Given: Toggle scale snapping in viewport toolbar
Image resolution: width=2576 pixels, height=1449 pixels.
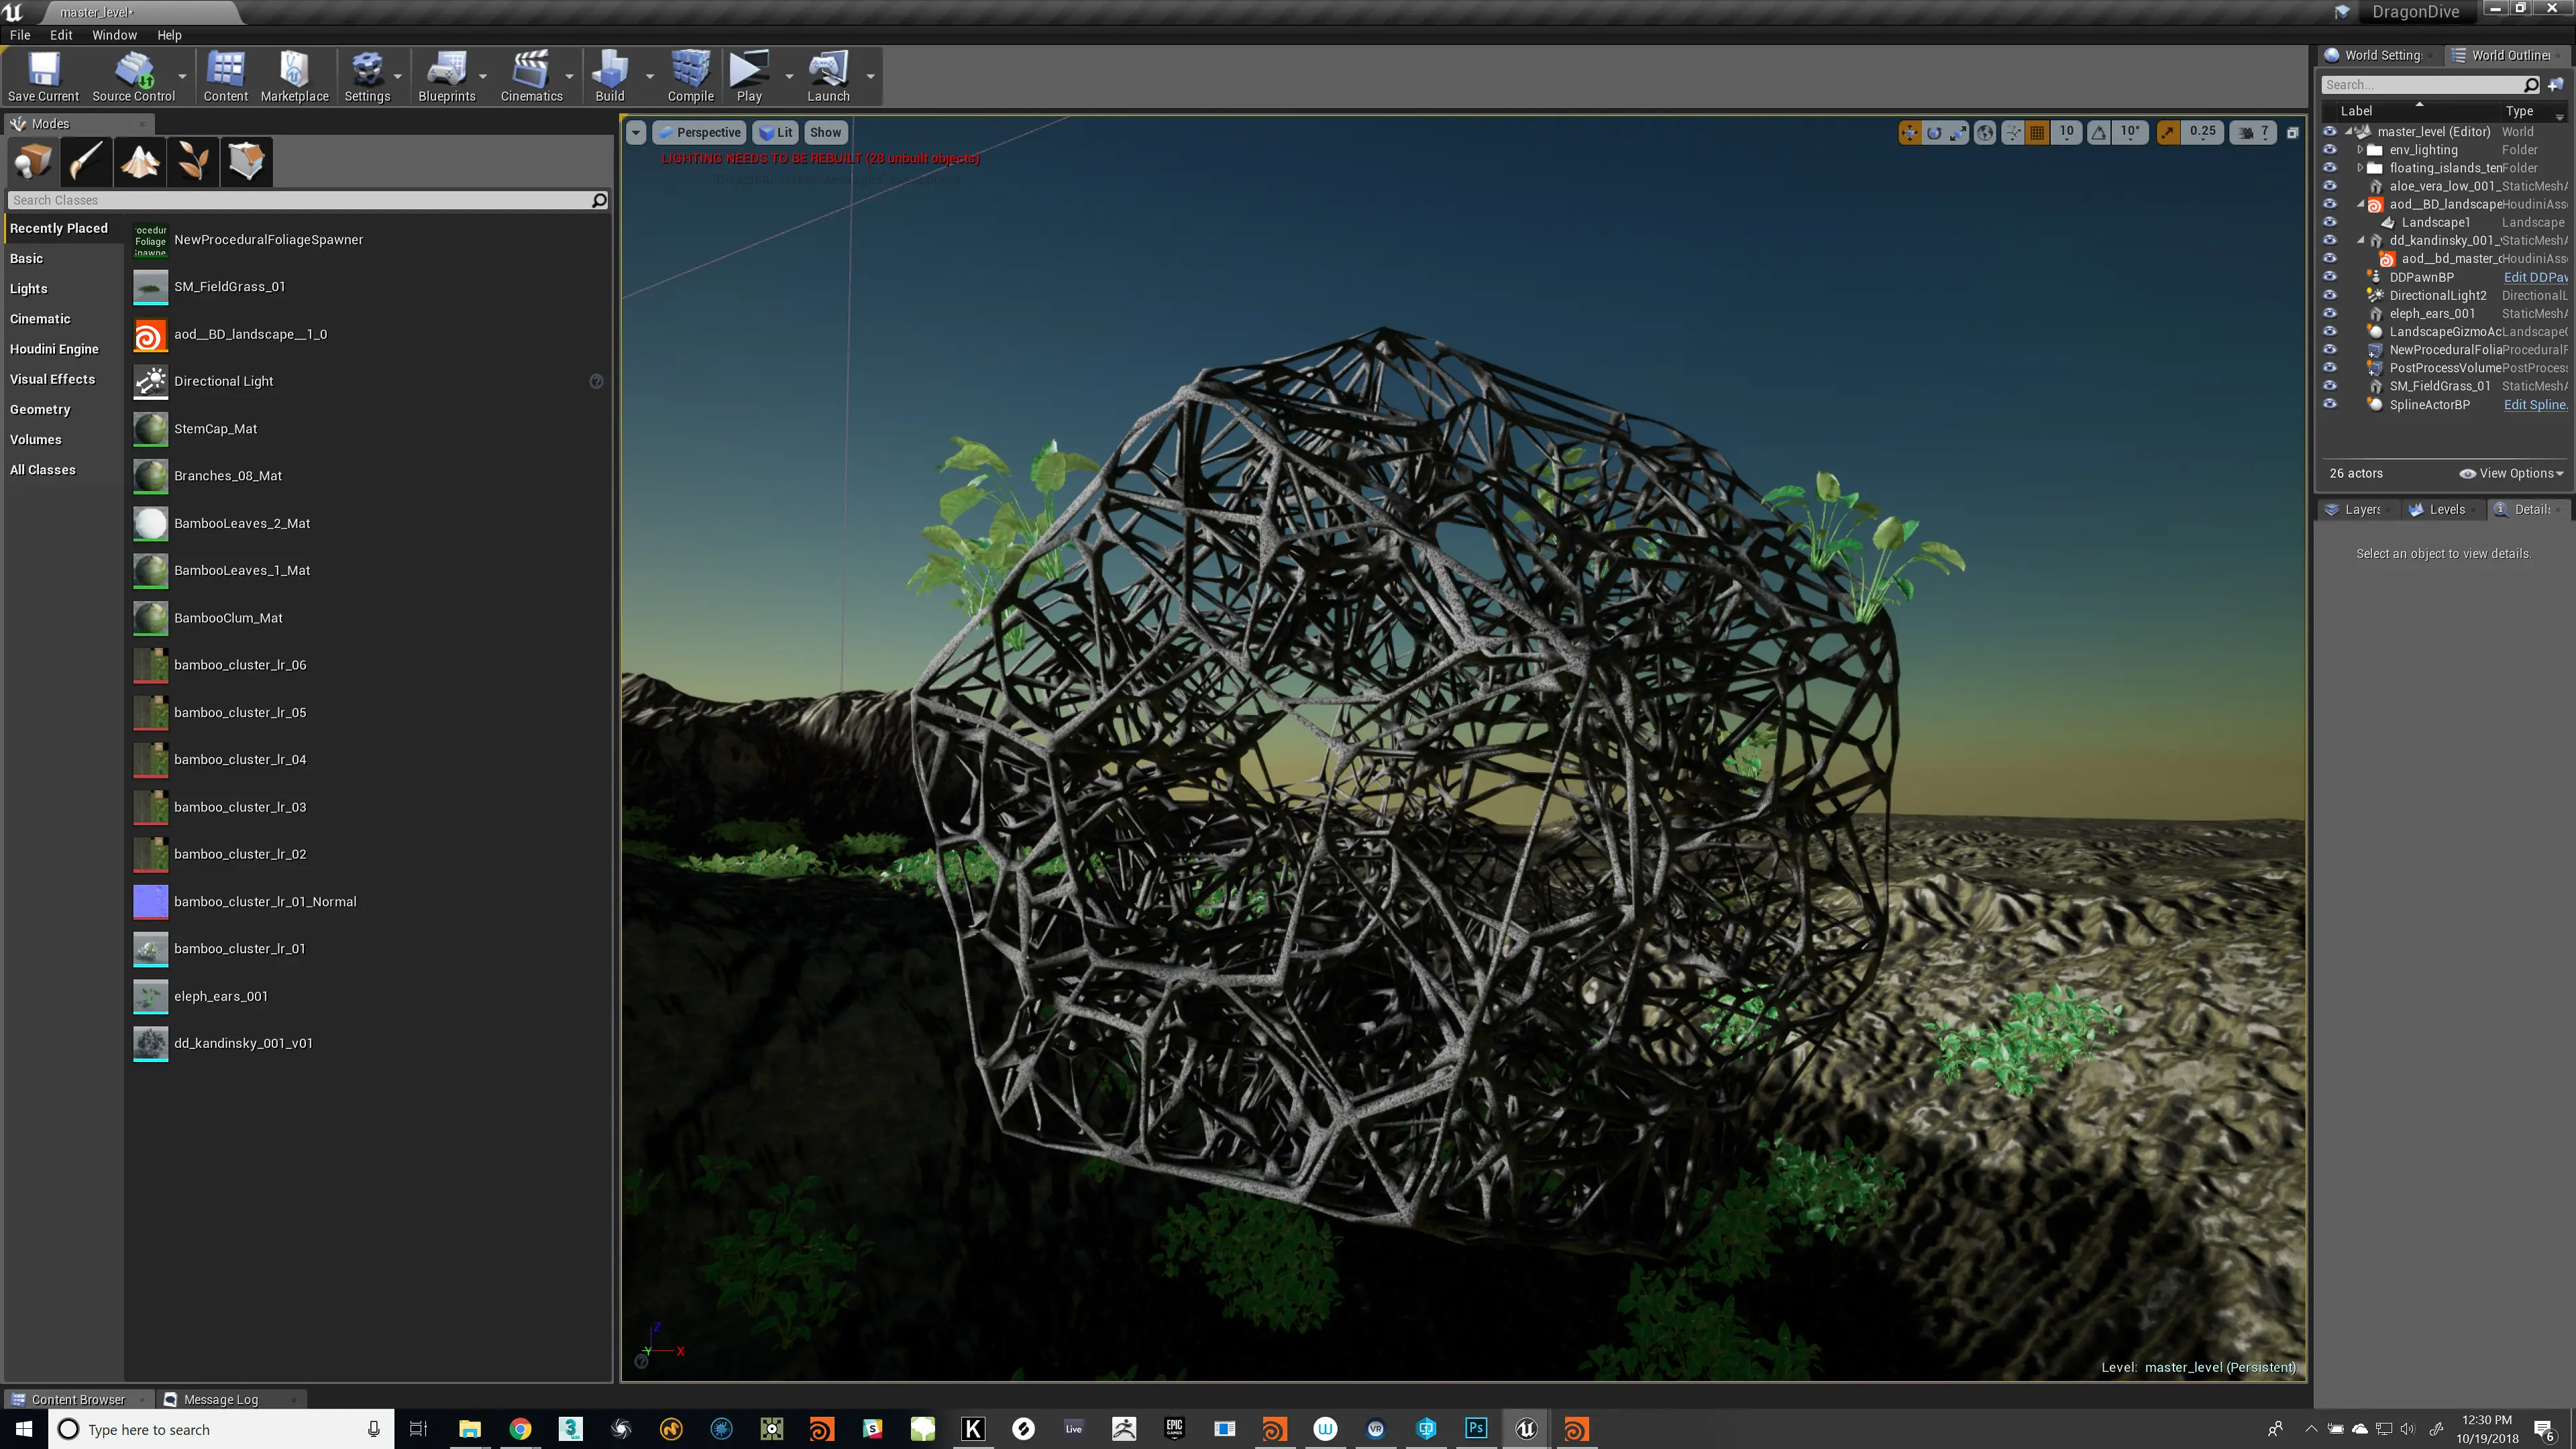Looking at the screenshot, I should pos(2167,132).
